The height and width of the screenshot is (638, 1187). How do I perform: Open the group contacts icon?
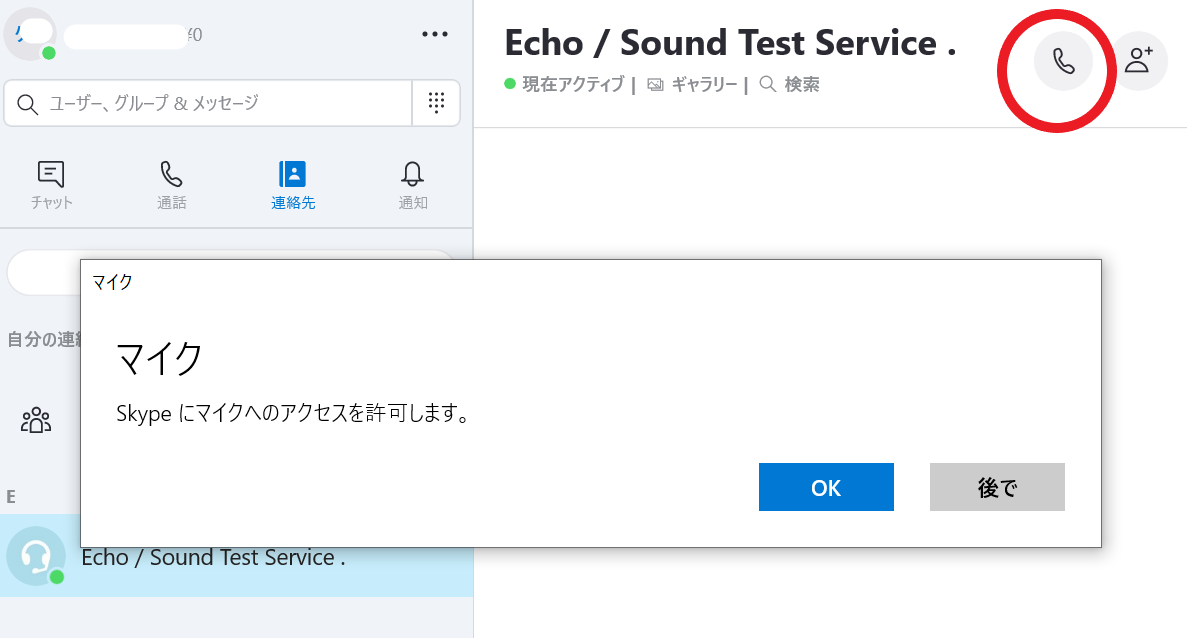pyautogui.click(x=36, y=420)
